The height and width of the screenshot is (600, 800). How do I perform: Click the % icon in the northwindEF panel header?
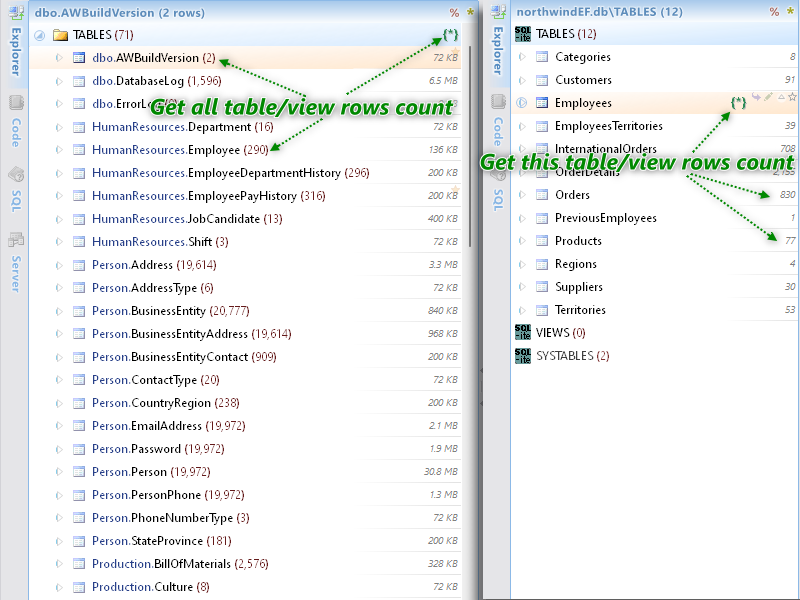774,12
